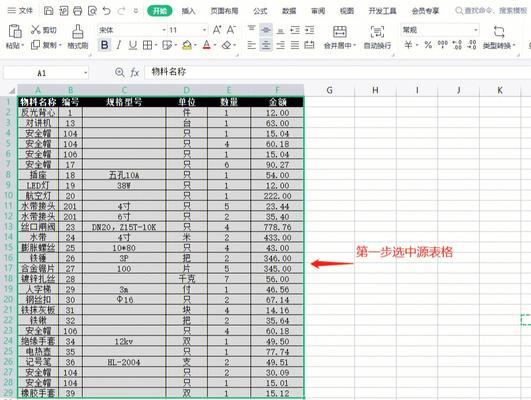Toggle align left
Image resolution: width=531 pixels, height=400 pixels.
click(x=252, y=45)
